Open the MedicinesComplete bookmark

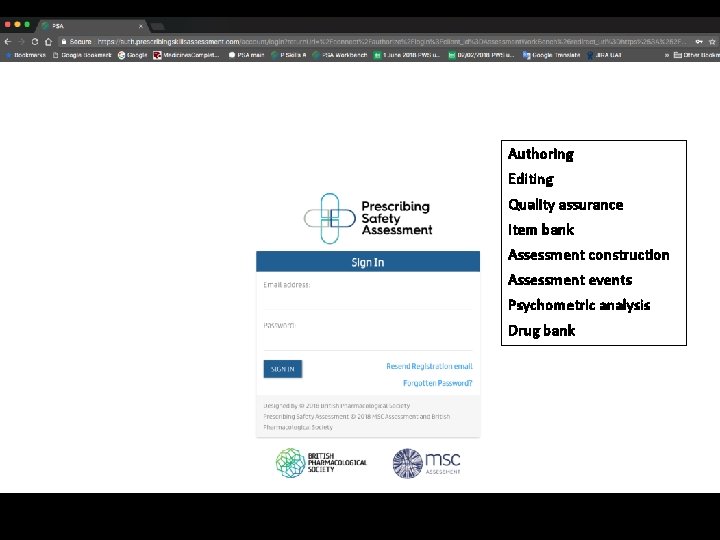186,55
